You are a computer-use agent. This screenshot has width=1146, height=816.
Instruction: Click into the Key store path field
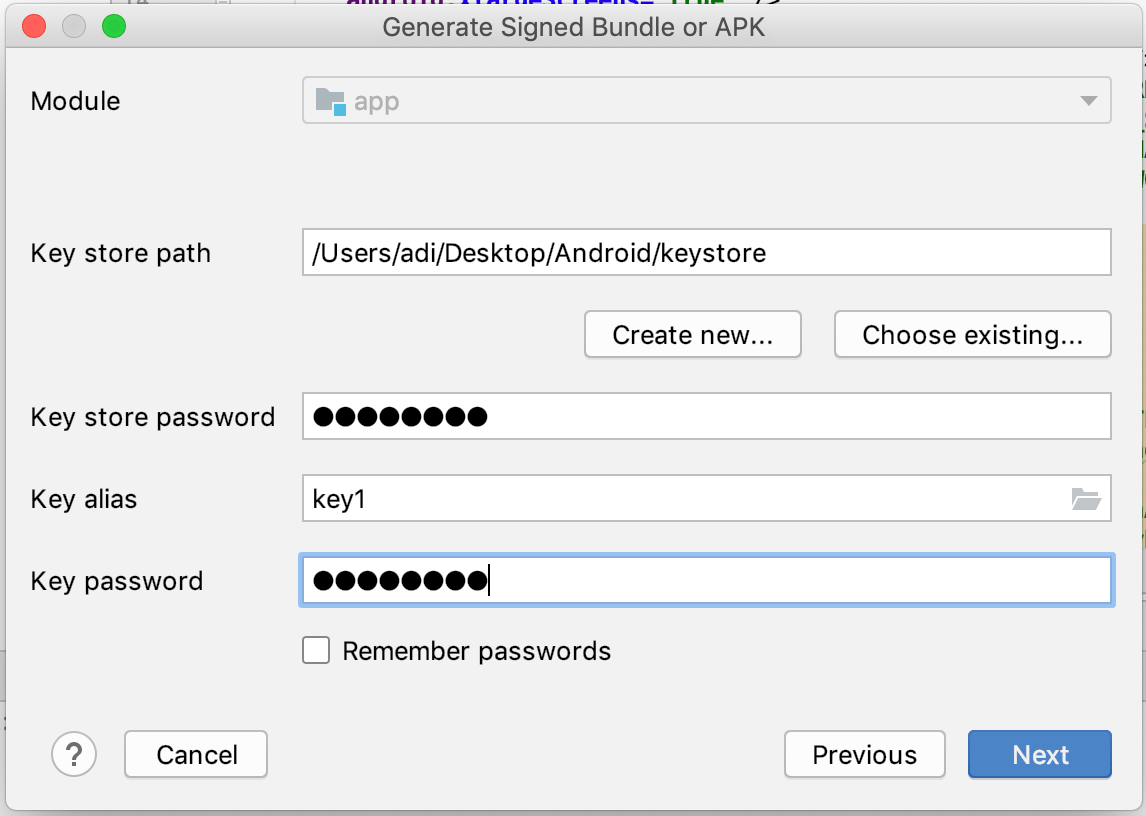tap(706, 253)
